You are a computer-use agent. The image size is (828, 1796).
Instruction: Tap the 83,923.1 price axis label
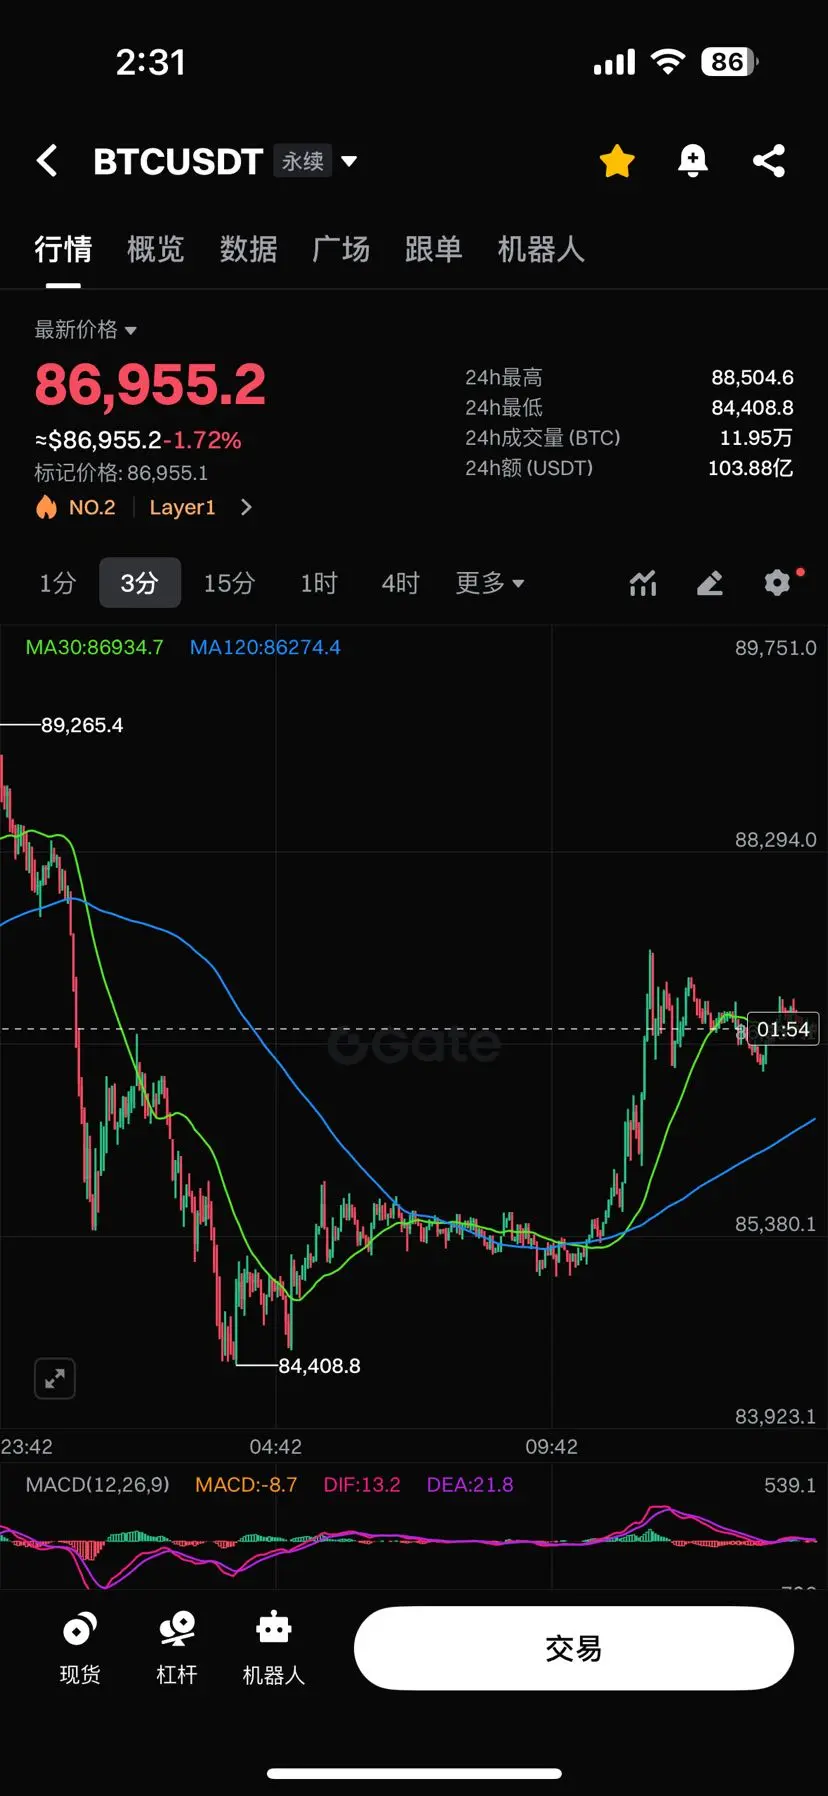pos(776,1416)
